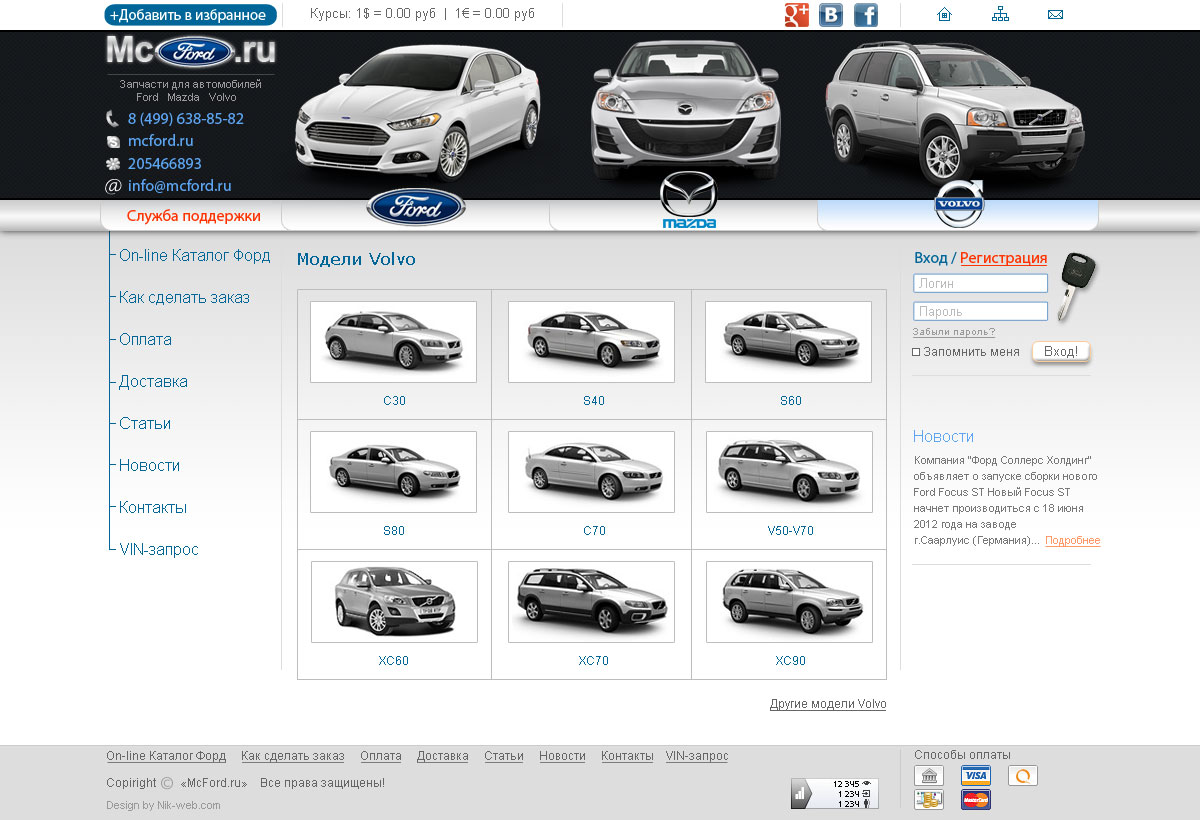Image resolution: width=1200 pixels, height=820 pixels.
Task: Click the phone icon beside 8 (499) number
Action: pyautogui.click(x=112, y=119)
